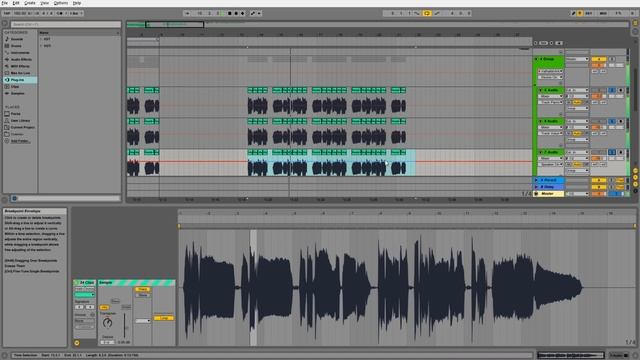Viewport: 640px width, 360px height.
Task: Fold the Group track header
Action: click(536, 59)
